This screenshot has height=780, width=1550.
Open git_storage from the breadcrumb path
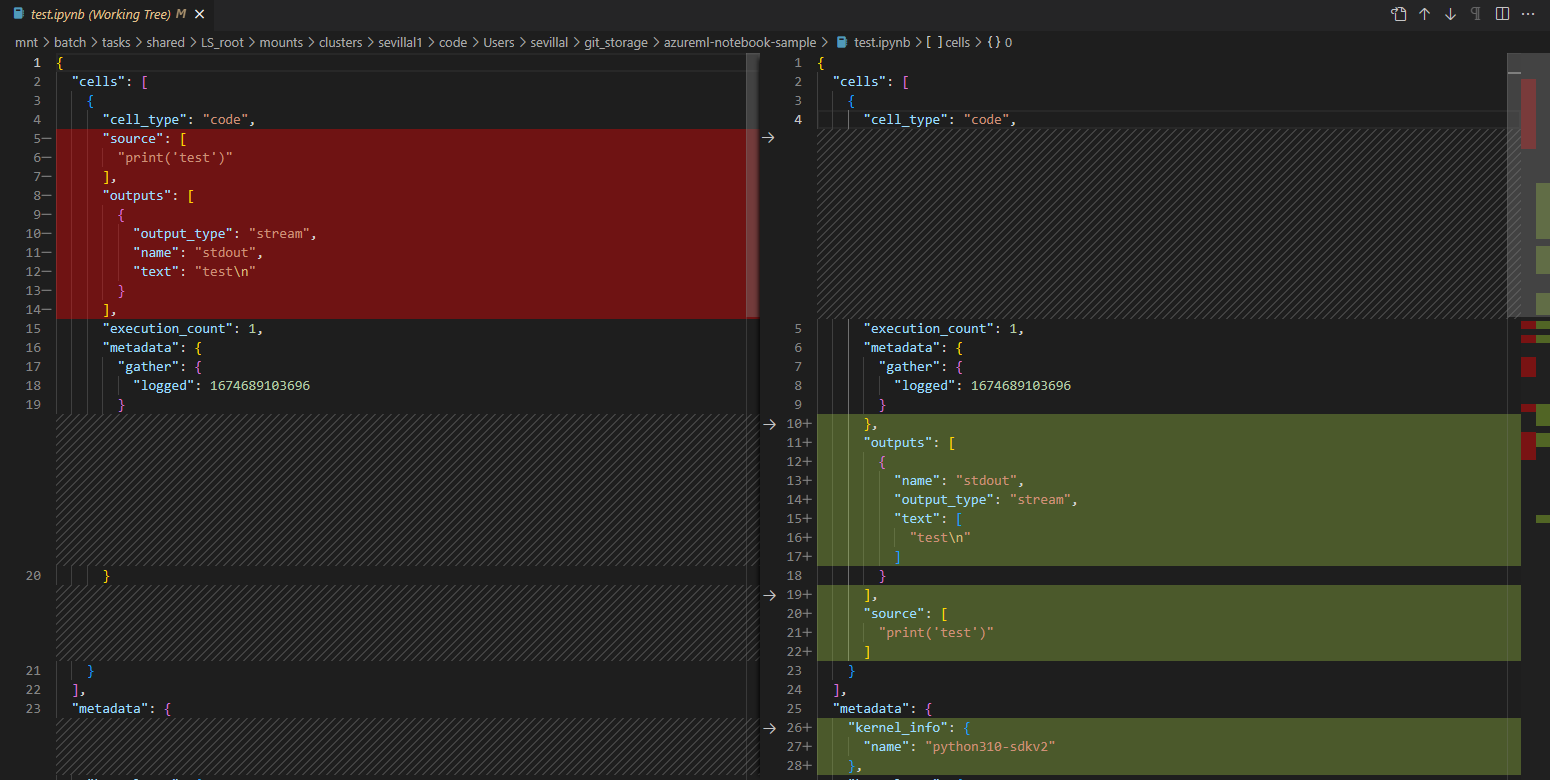617,42
